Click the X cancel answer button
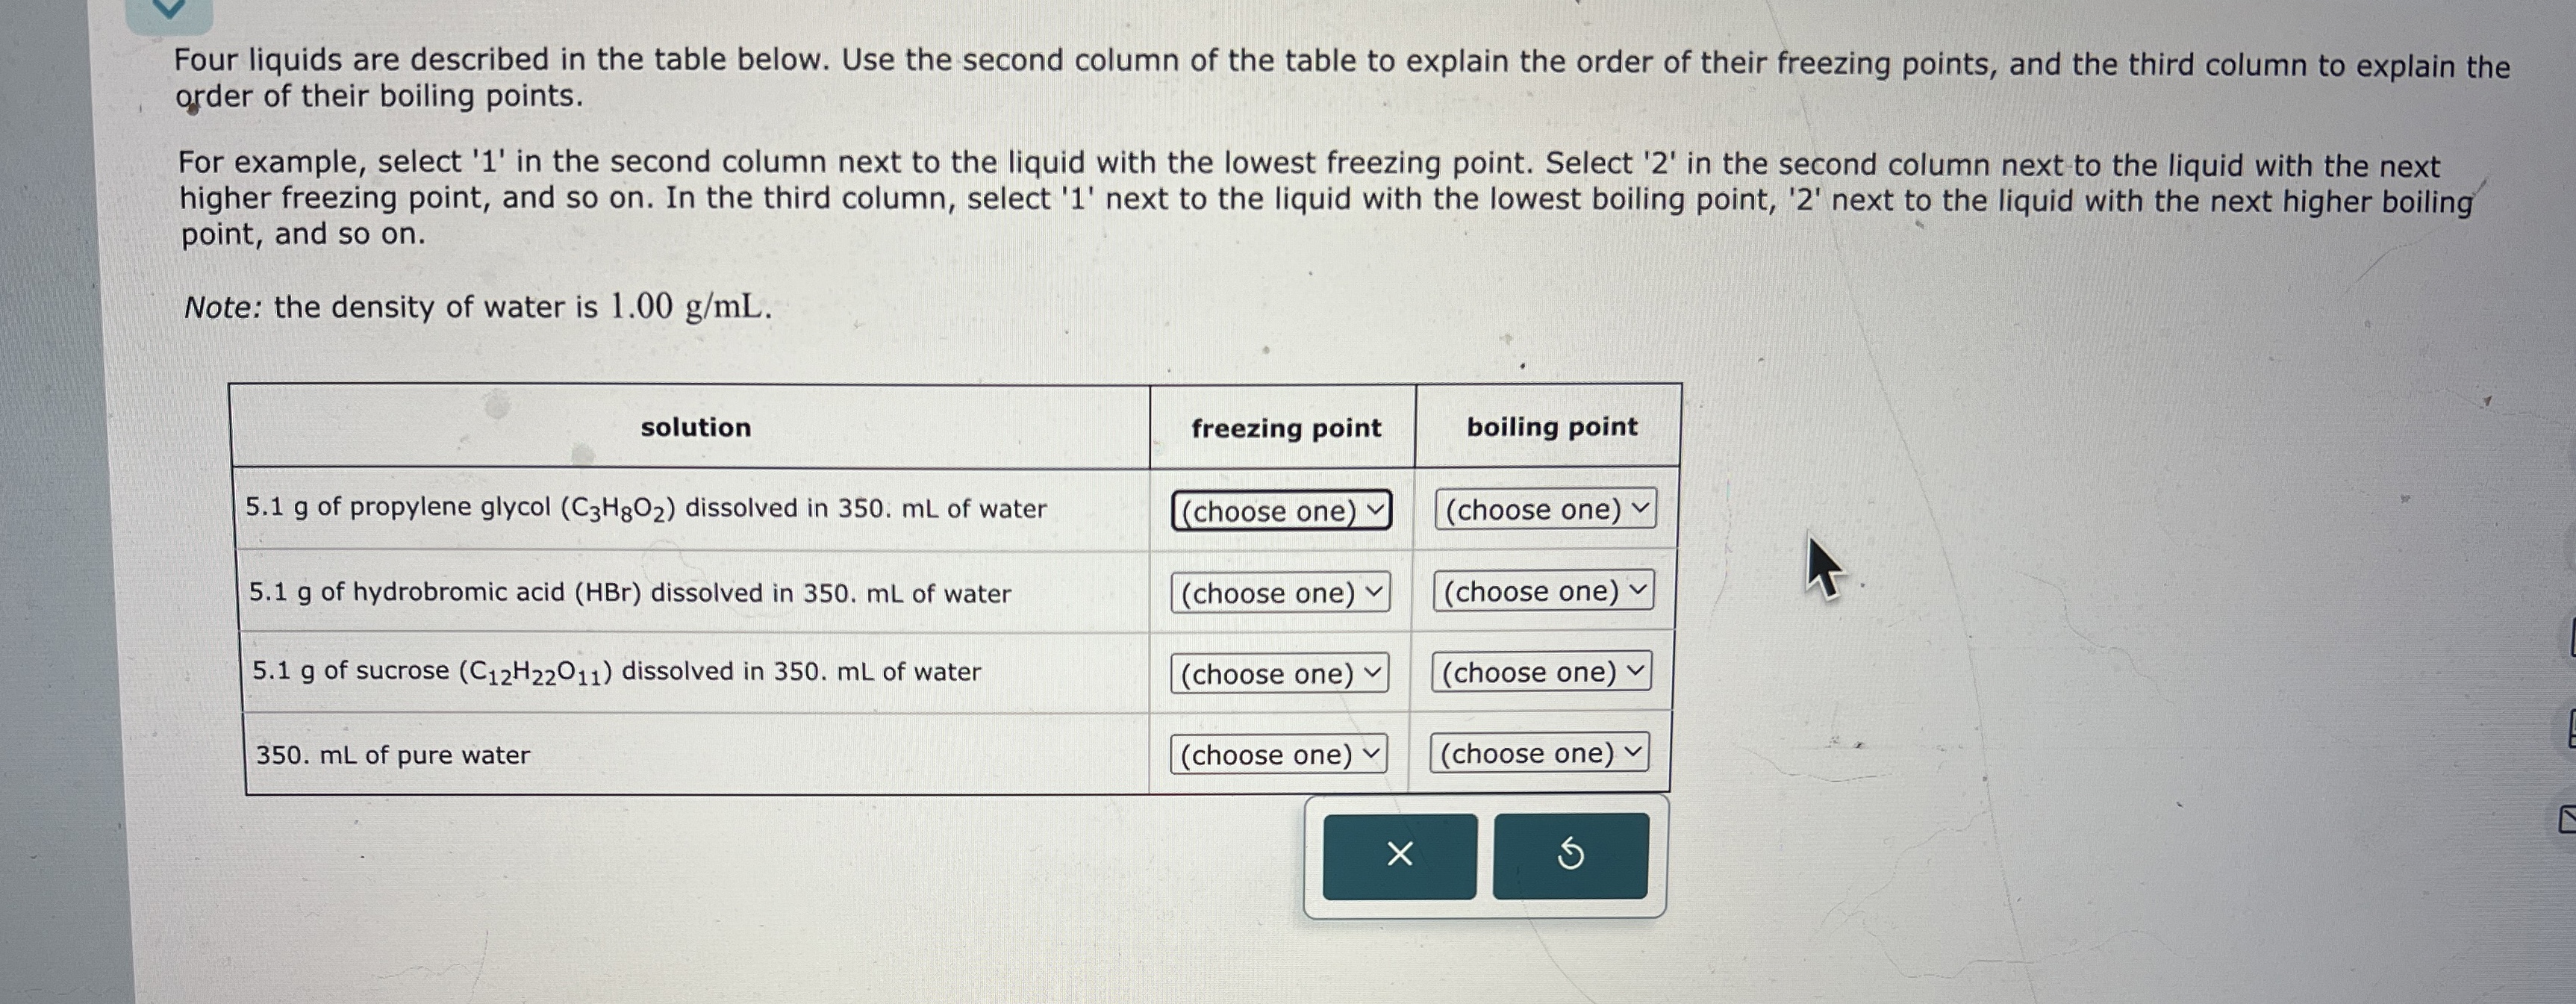The image size is (2576, 1004). coord(1399,858)
